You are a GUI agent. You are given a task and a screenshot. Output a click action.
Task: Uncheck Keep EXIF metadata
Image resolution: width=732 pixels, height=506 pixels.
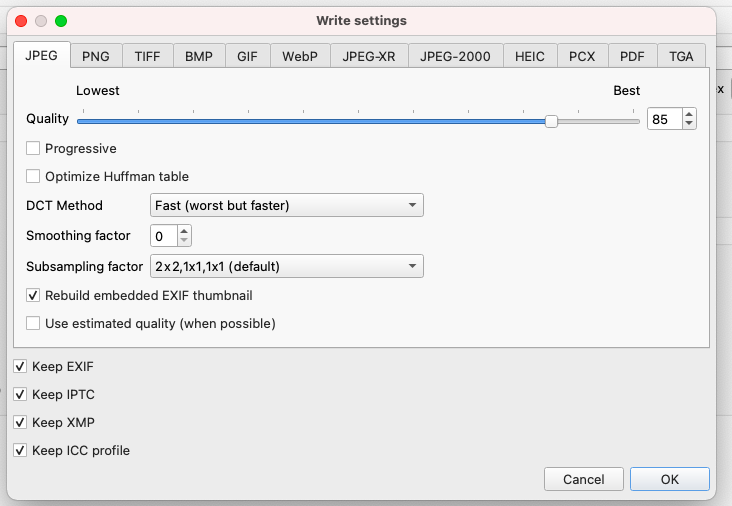tap(21, 367)
